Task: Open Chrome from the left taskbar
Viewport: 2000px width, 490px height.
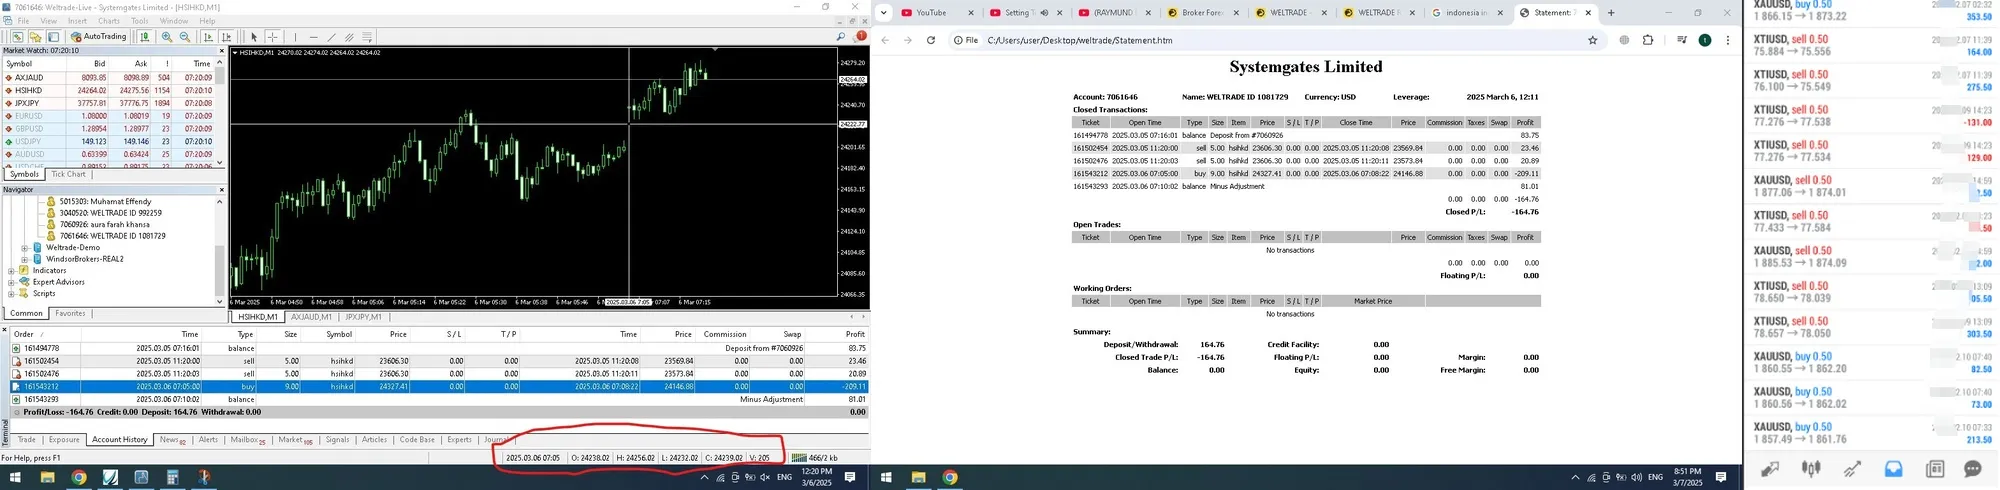Action: coord(79,477)
